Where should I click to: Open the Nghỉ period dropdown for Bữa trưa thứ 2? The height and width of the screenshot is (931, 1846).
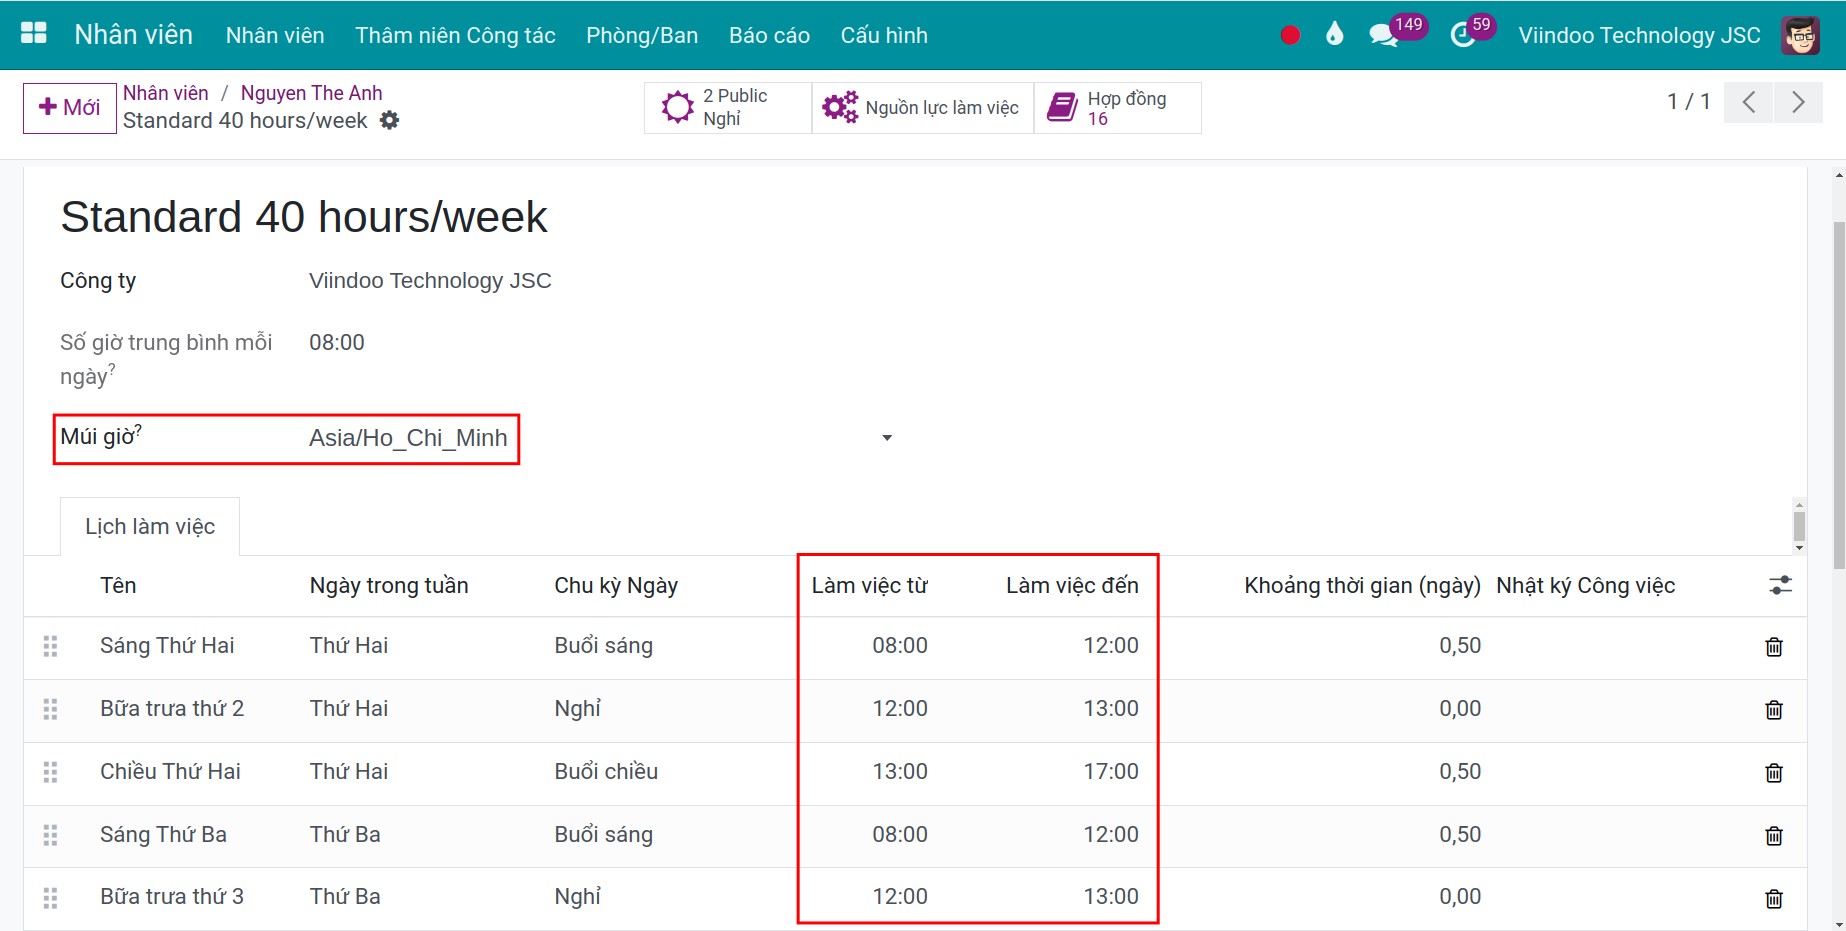(x=578, y=709)
